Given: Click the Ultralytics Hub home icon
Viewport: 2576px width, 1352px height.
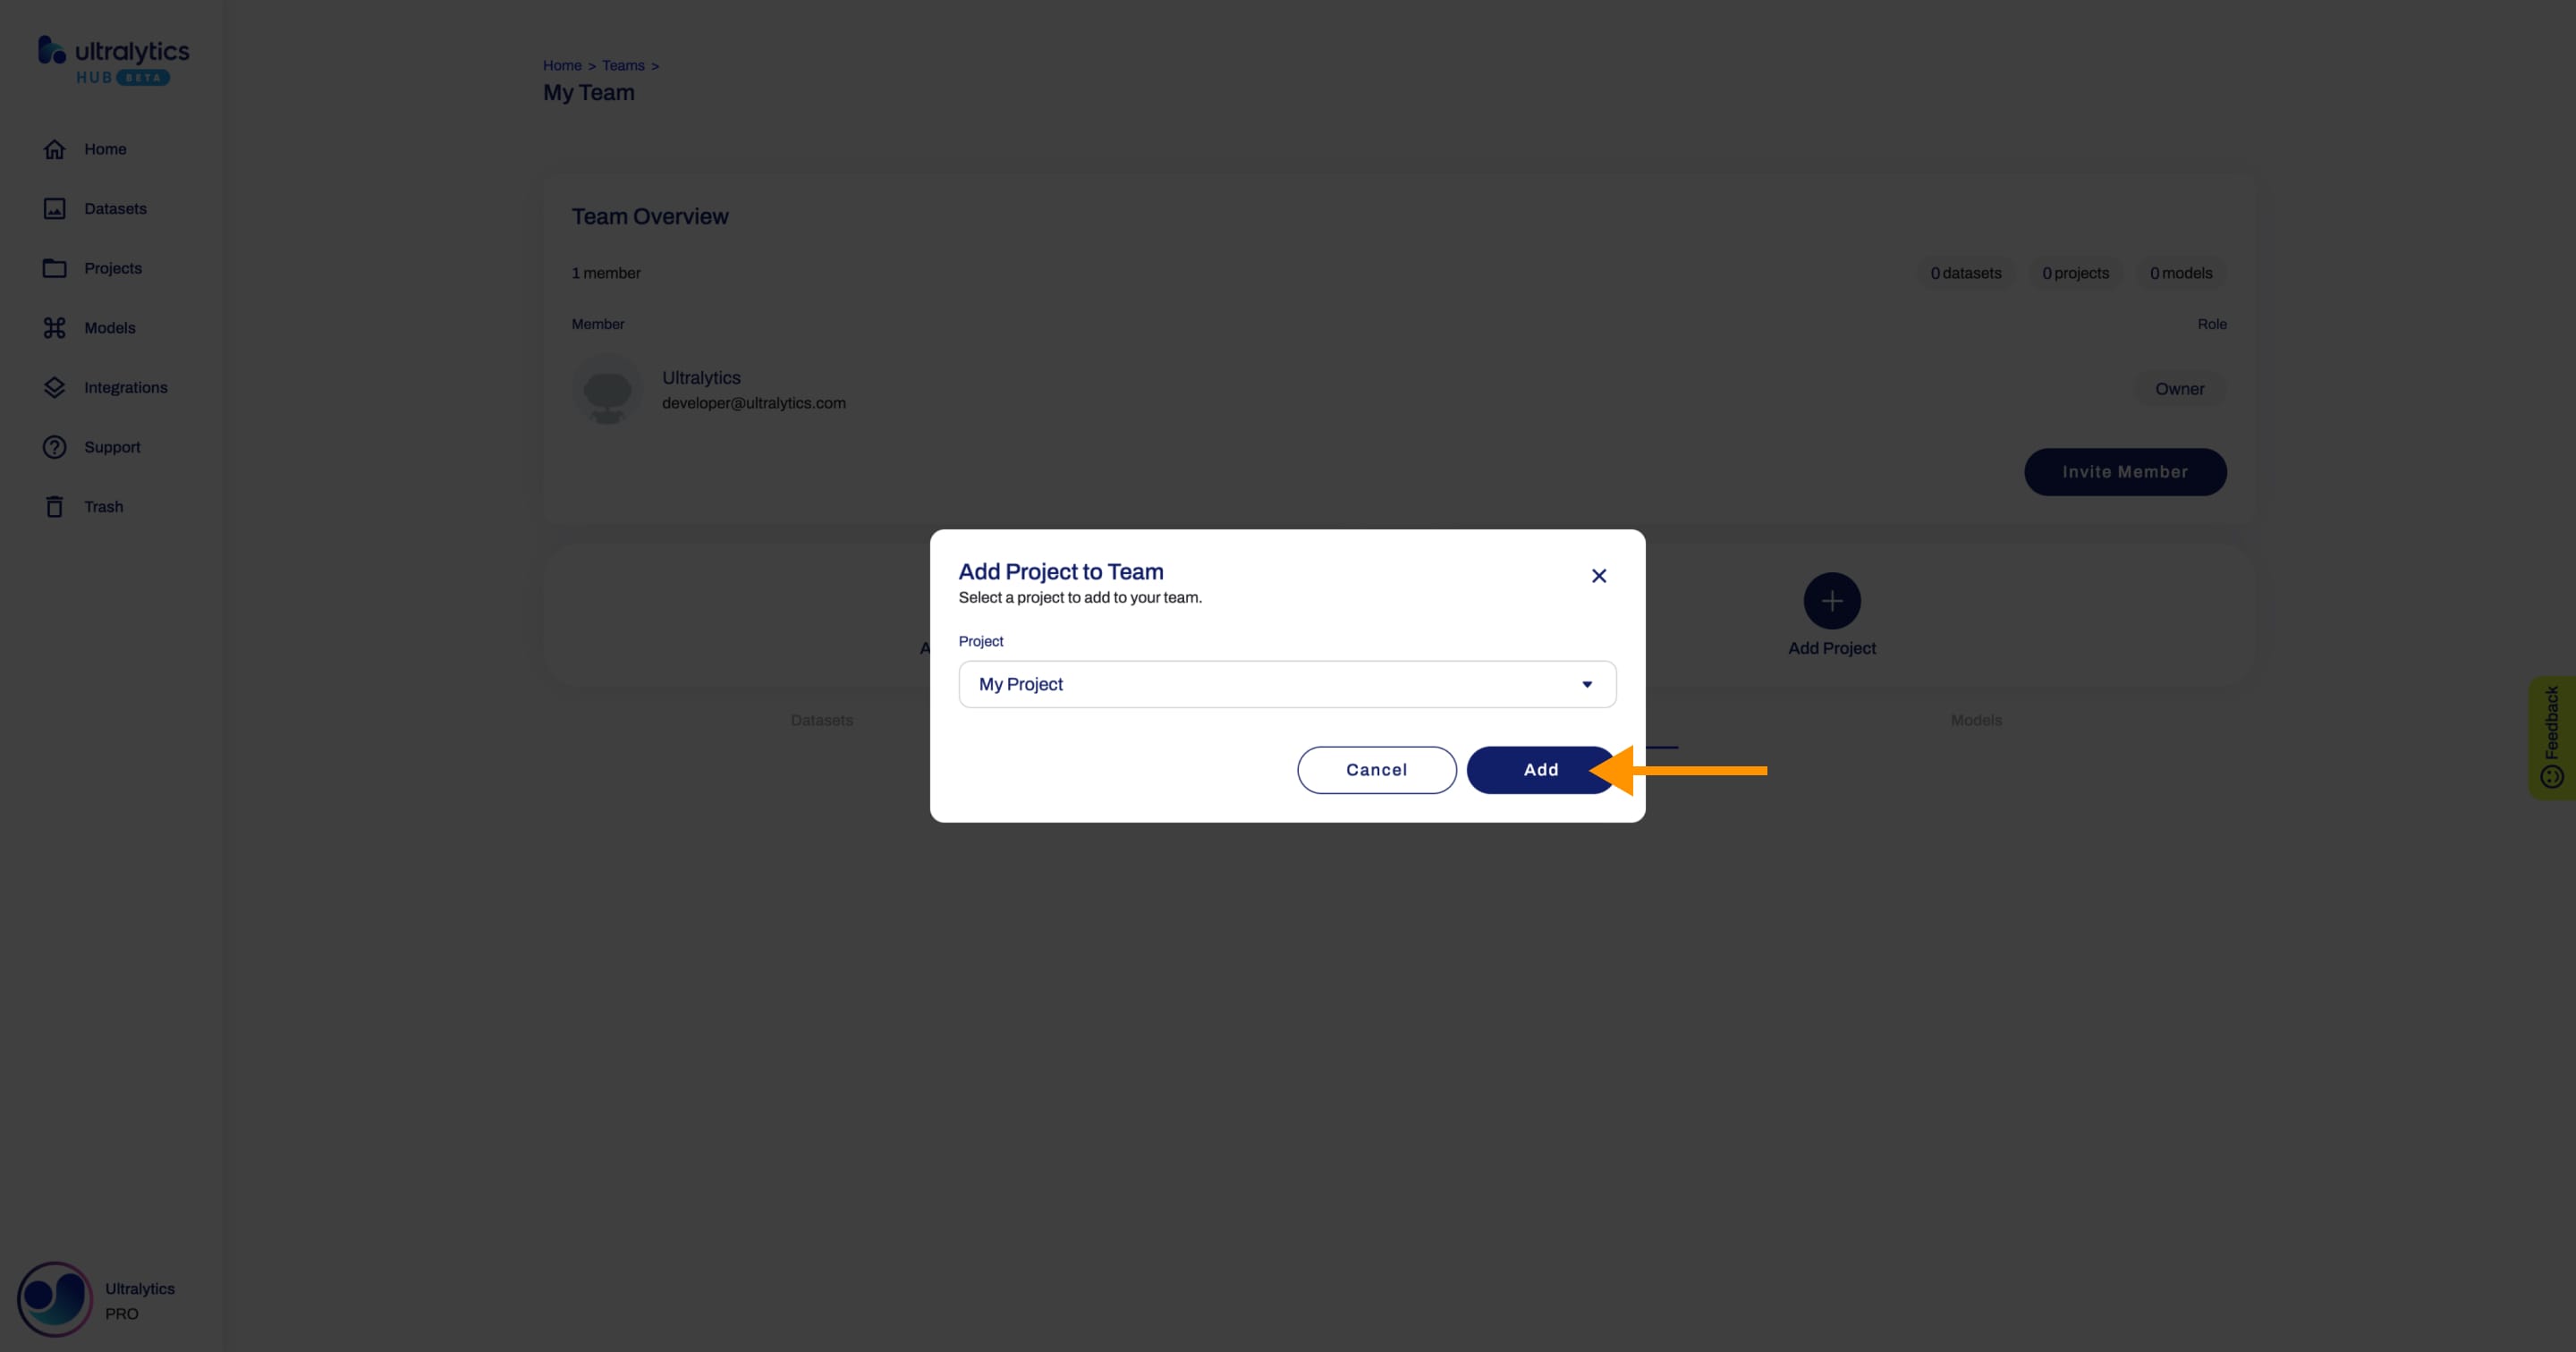Looking at the screenshot, I should (x=113, y=60).
